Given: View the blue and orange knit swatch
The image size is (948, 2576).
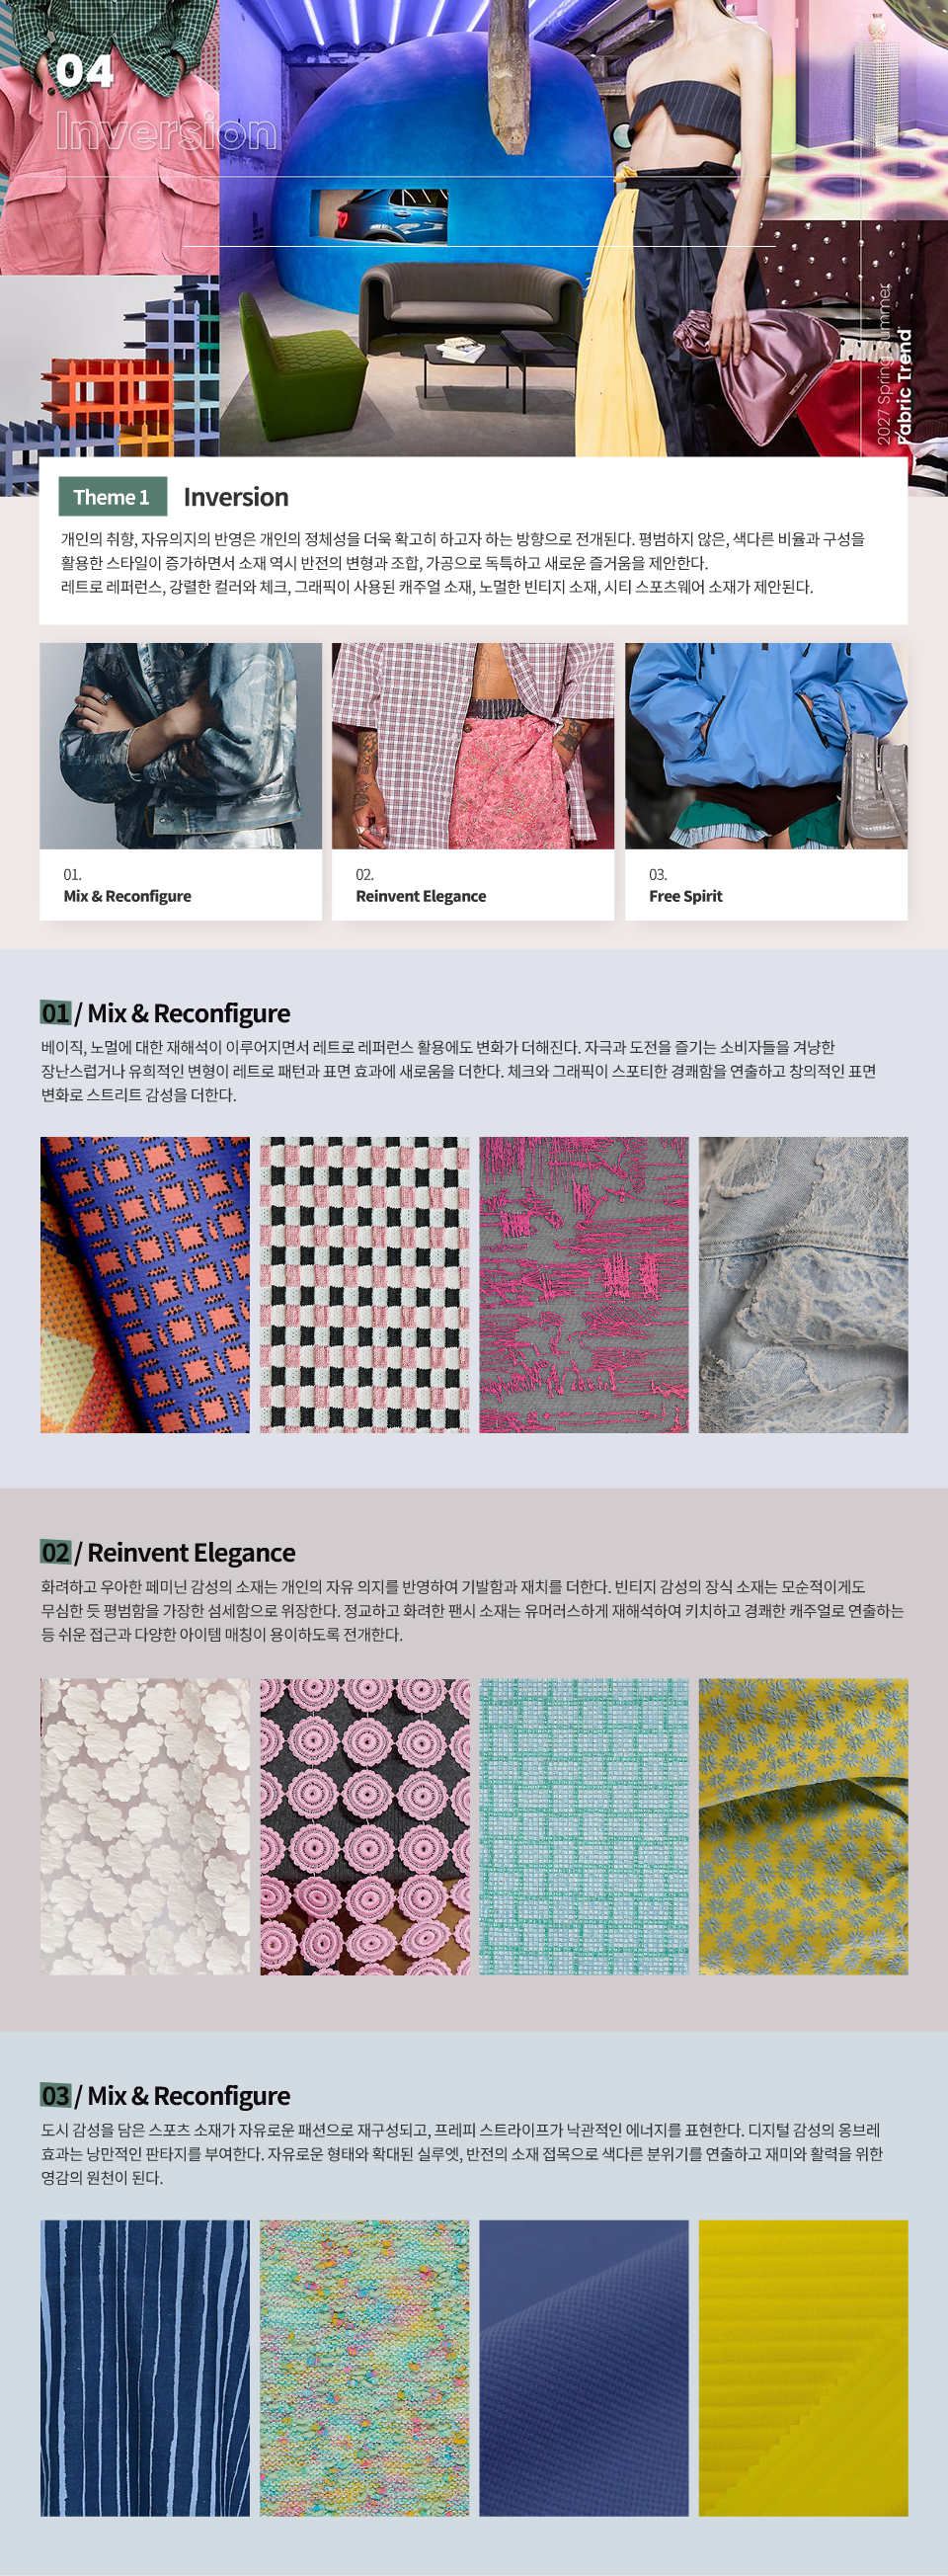Looking at the screenshot, I should coord(145,1285).
